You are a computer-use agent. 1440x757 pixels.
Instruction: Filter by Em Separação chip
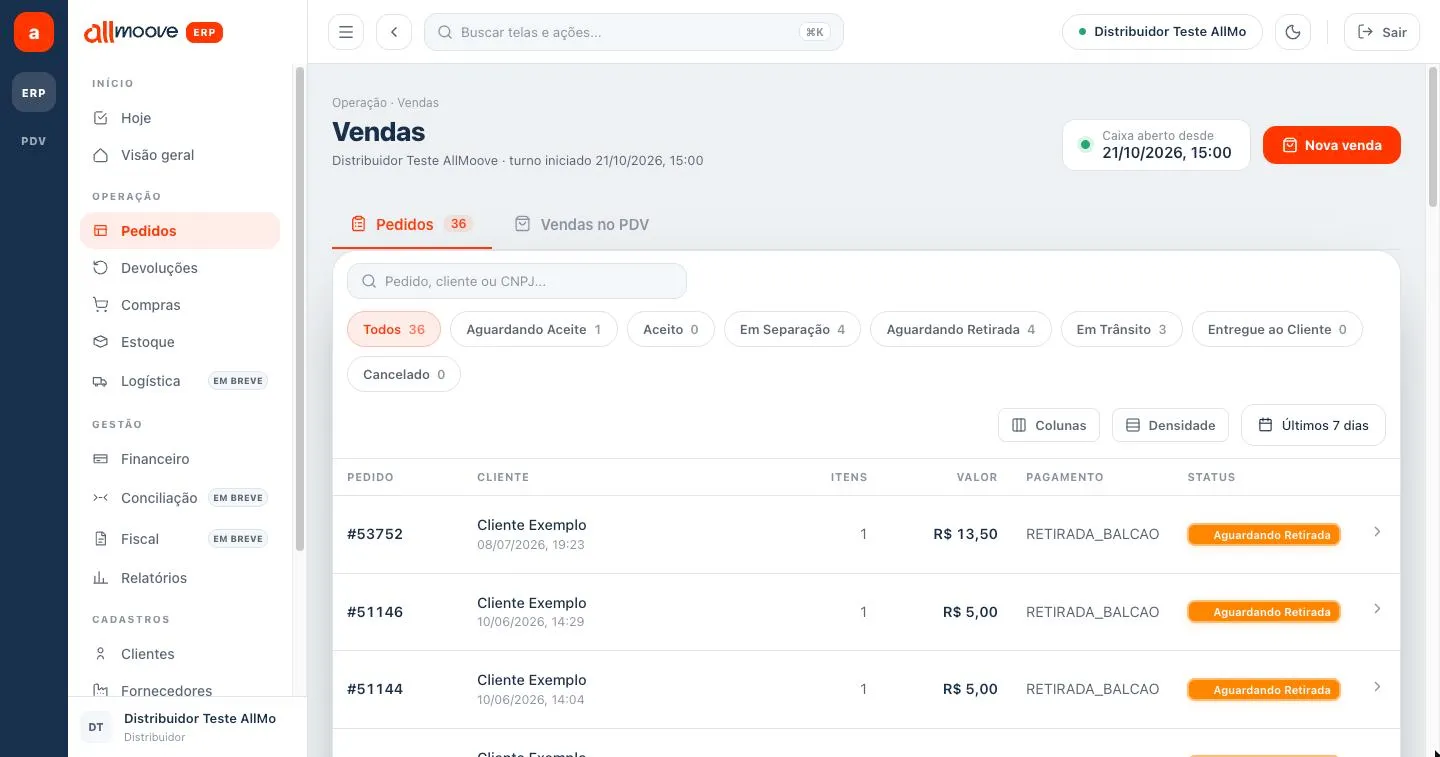tap(792, 329)
